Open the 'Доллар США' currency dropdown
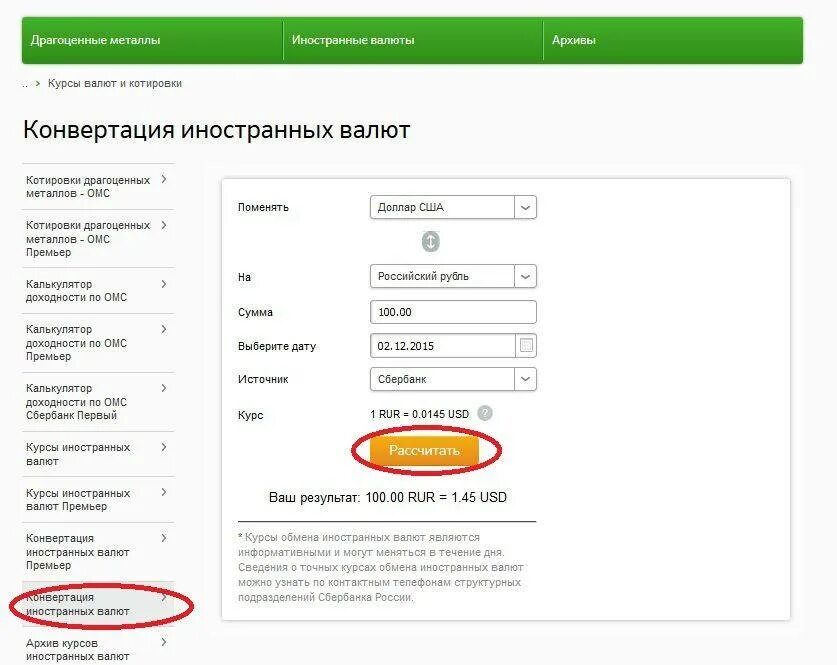This screenshot has height=665, width=837. [x=453, y=207]
